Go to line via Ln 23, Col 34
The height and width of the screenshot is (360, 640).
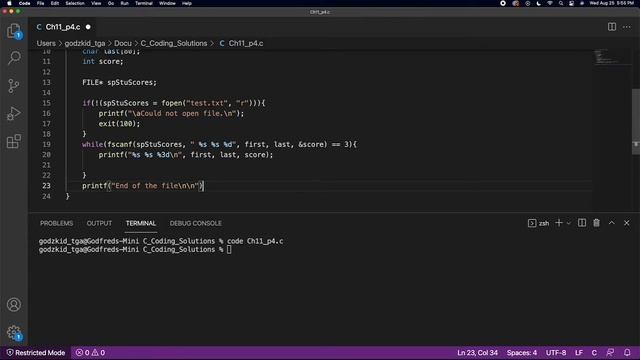(477, 353)
